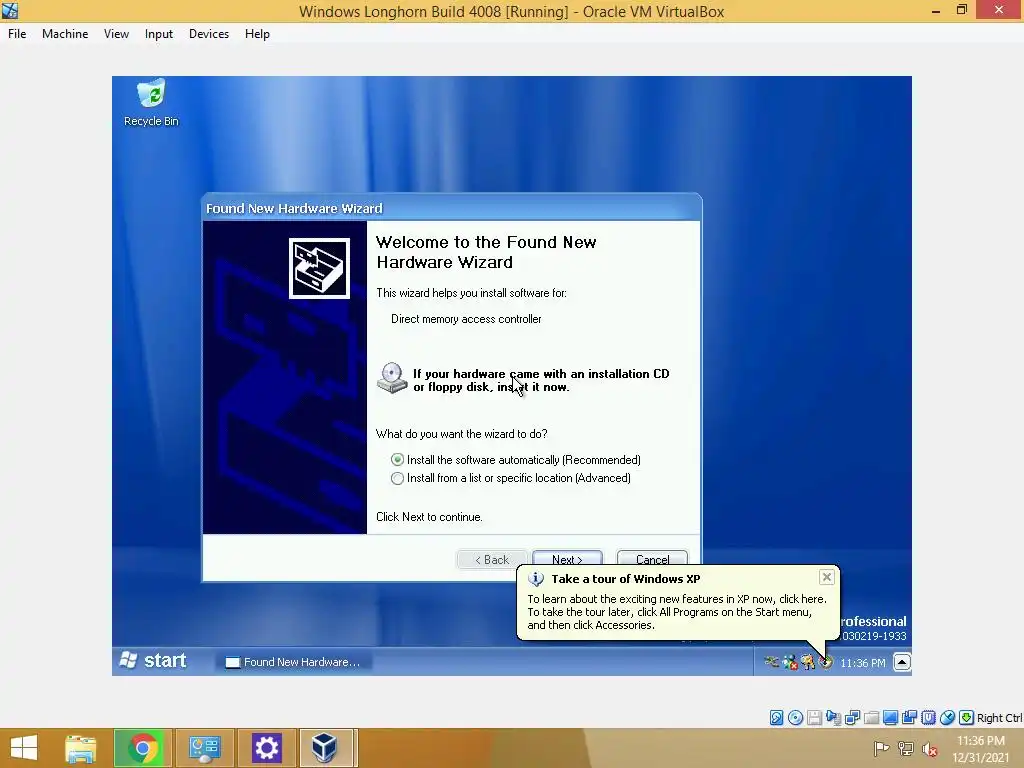Open File Explorer on host taskbar
1024x768 pixels.
[x=81, y=748]
